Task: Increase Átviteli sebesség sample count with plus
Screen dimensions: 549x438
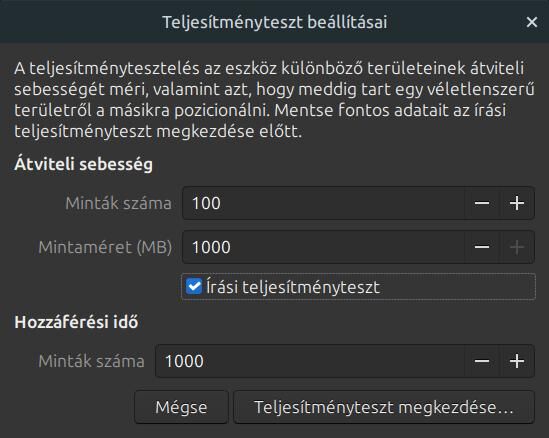Action: click(517, 203)
